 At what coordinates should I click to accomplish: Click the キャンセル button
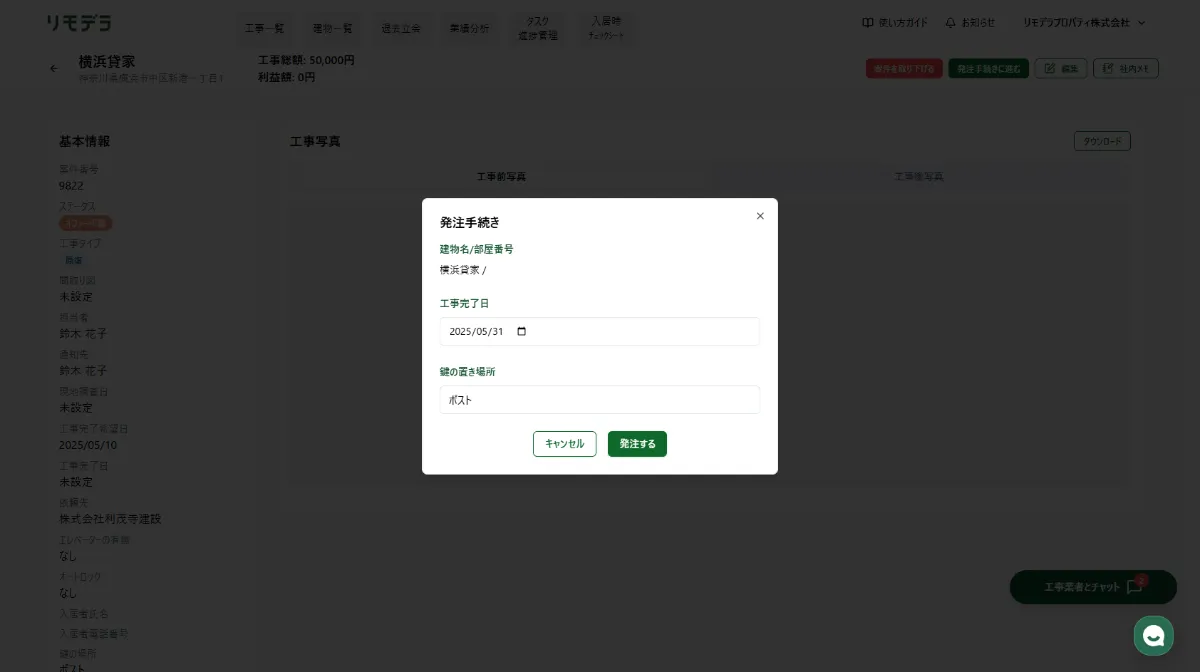pos(565,444)
